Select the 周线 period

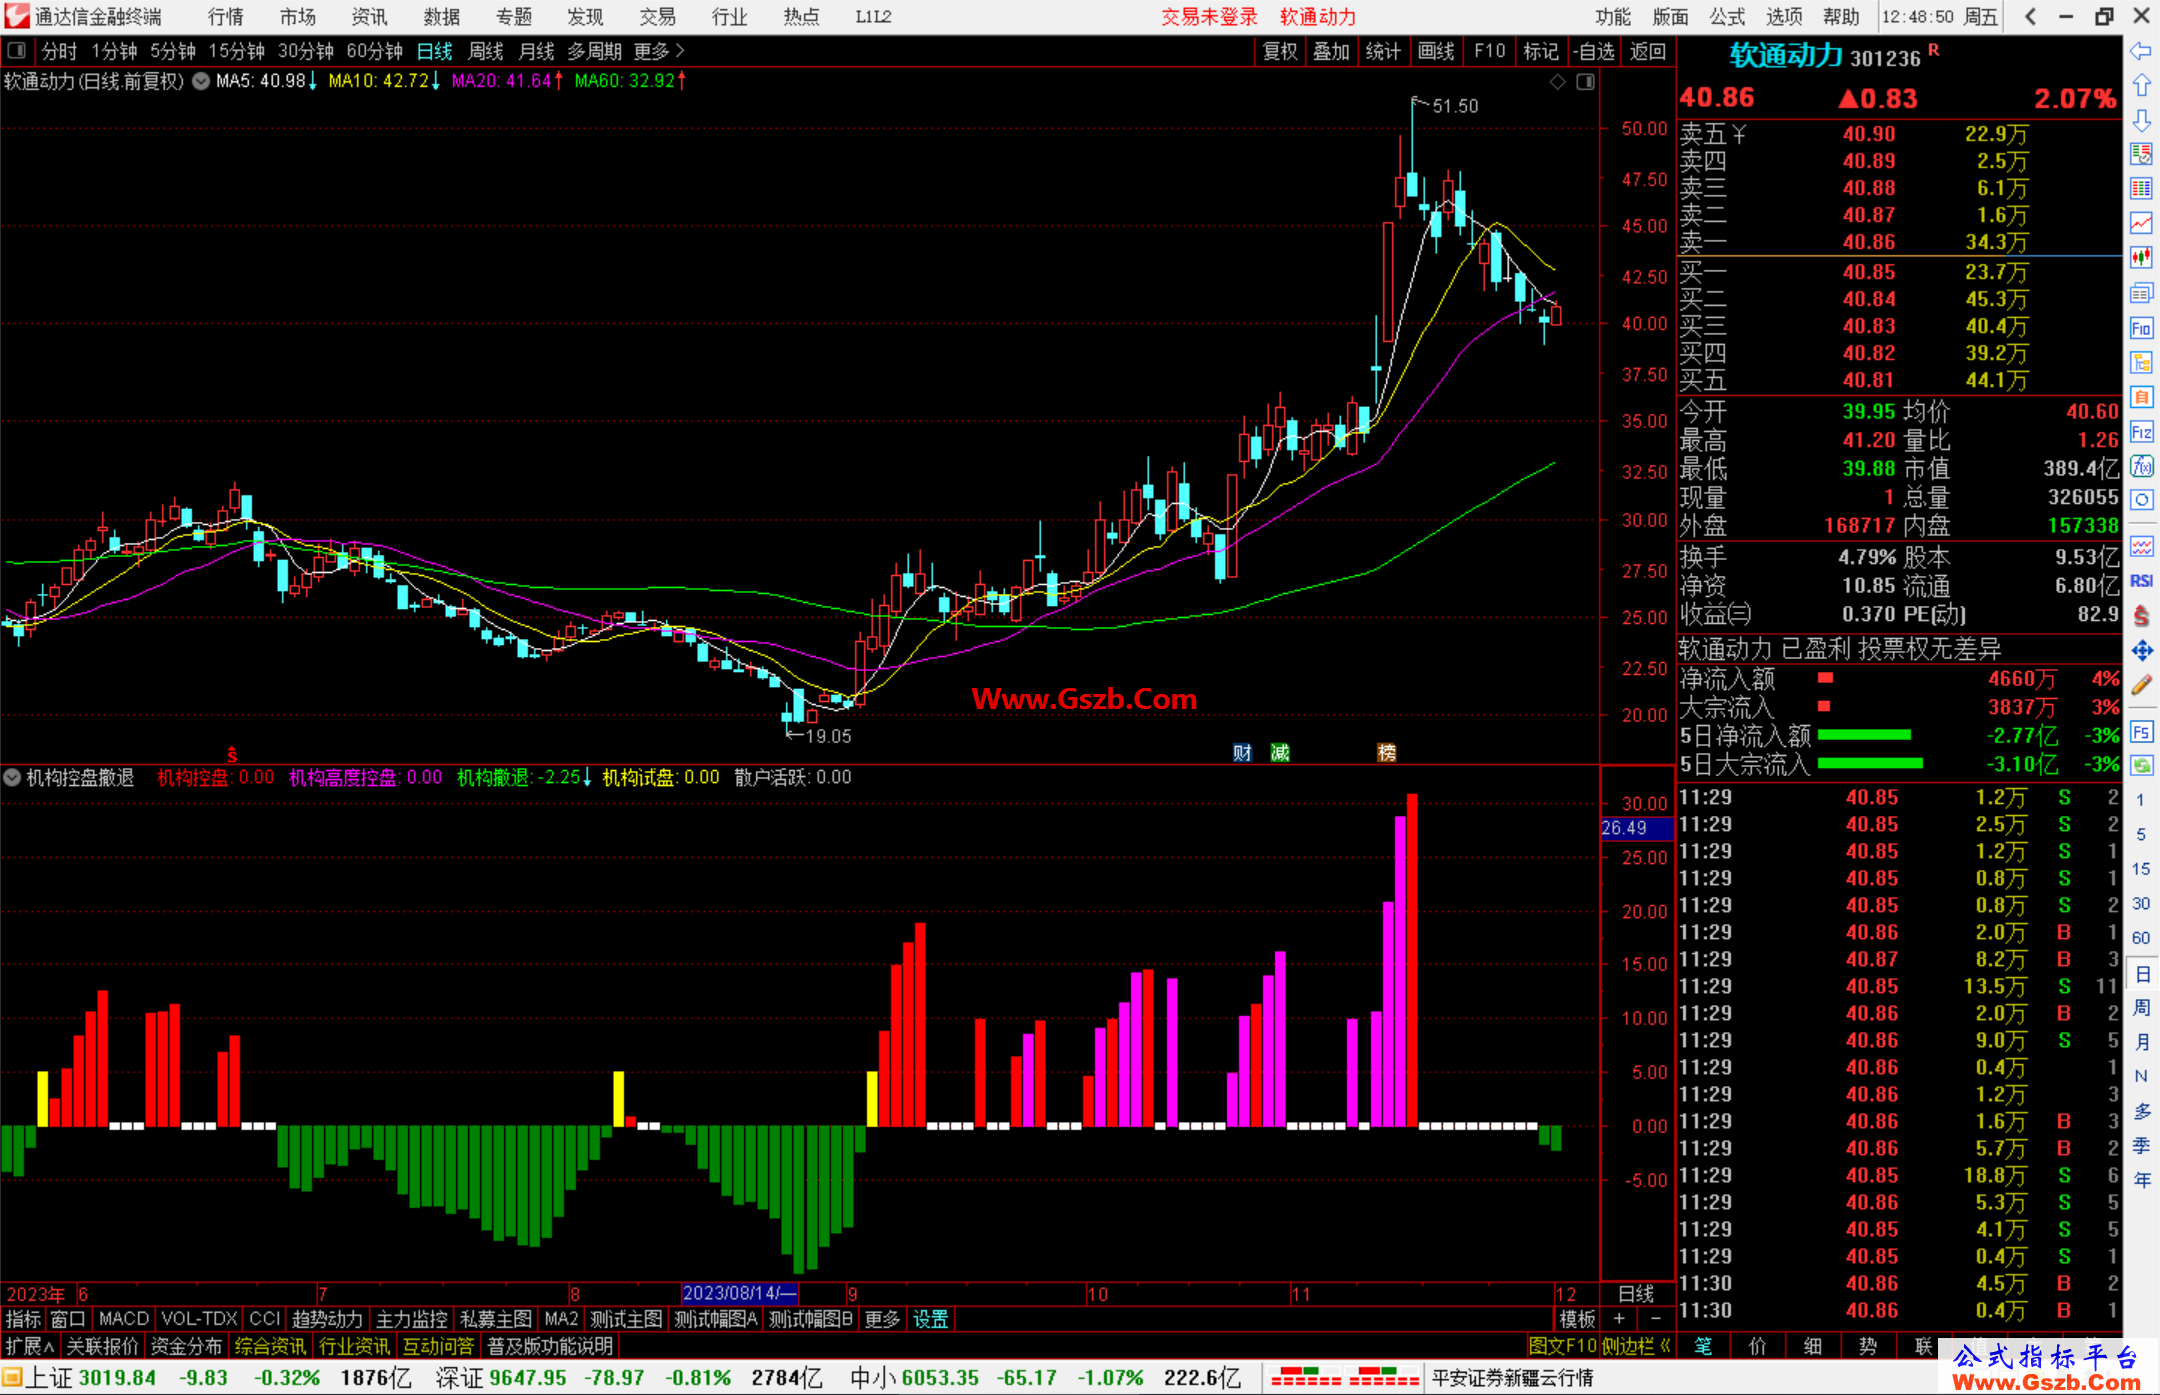coord(486,51)
